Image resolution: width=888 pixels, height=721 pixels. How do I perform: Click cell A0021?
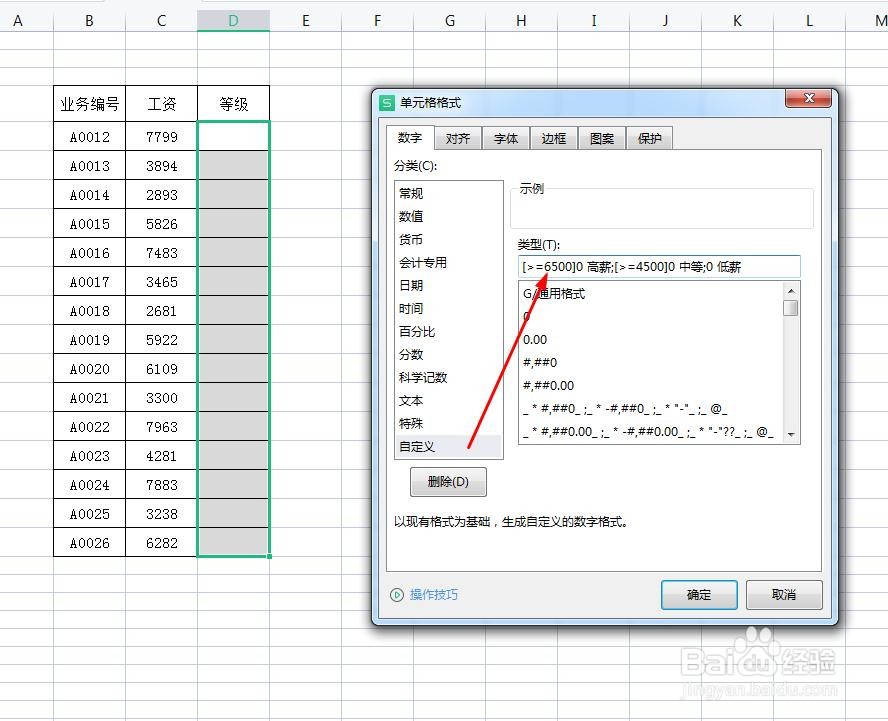click(89, 398)
